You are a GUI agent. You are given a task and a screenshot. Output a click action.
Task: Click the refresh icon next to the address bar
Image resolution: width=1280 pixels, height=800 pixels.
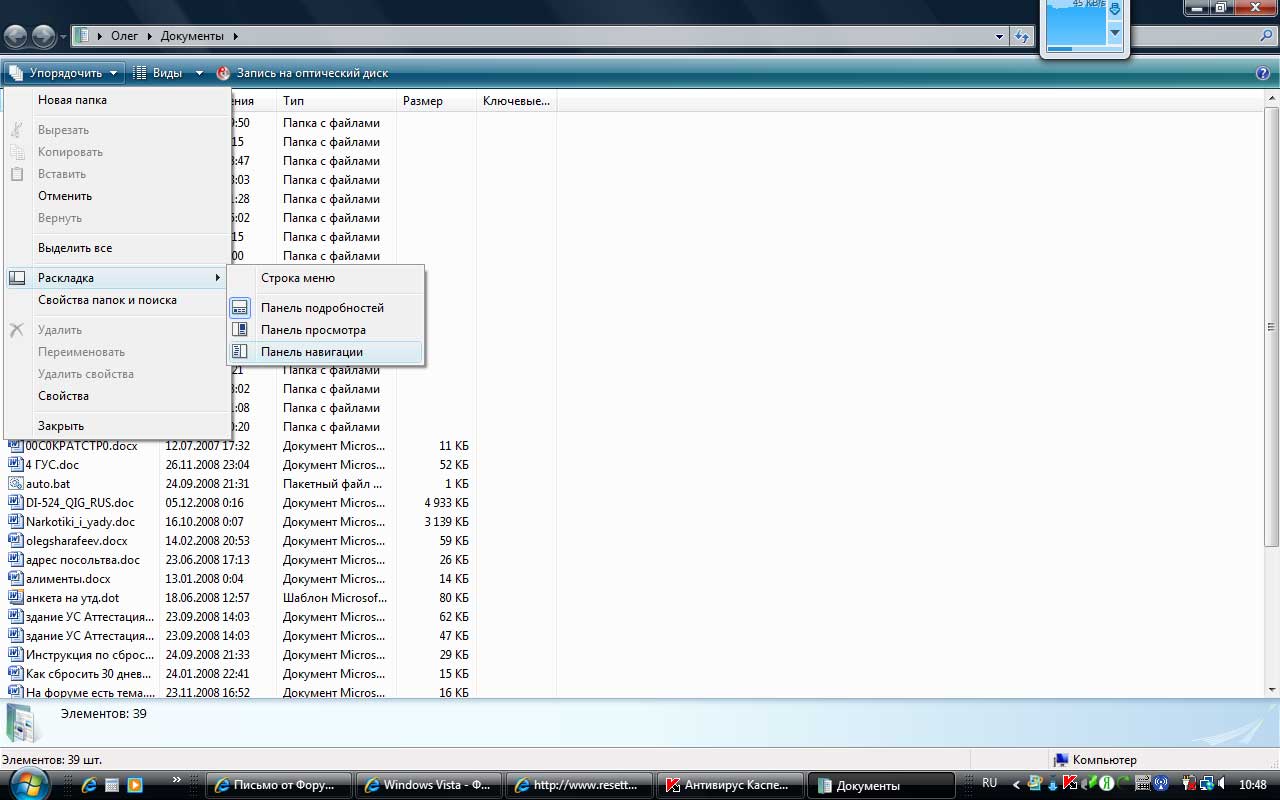pos(1021,37)
